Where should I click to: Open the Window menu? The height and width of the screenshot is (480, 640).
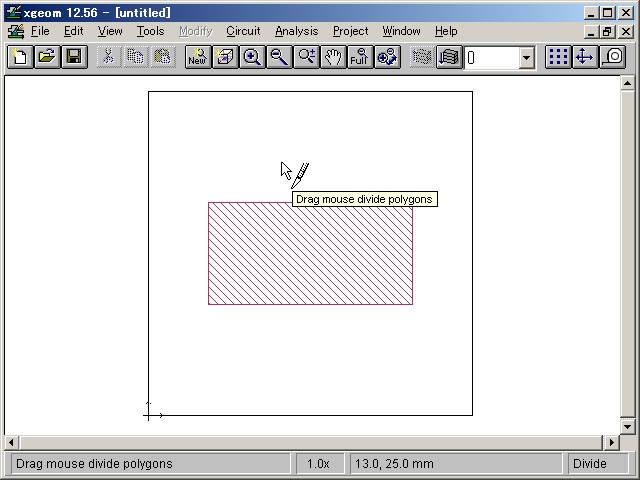[401, 31]
